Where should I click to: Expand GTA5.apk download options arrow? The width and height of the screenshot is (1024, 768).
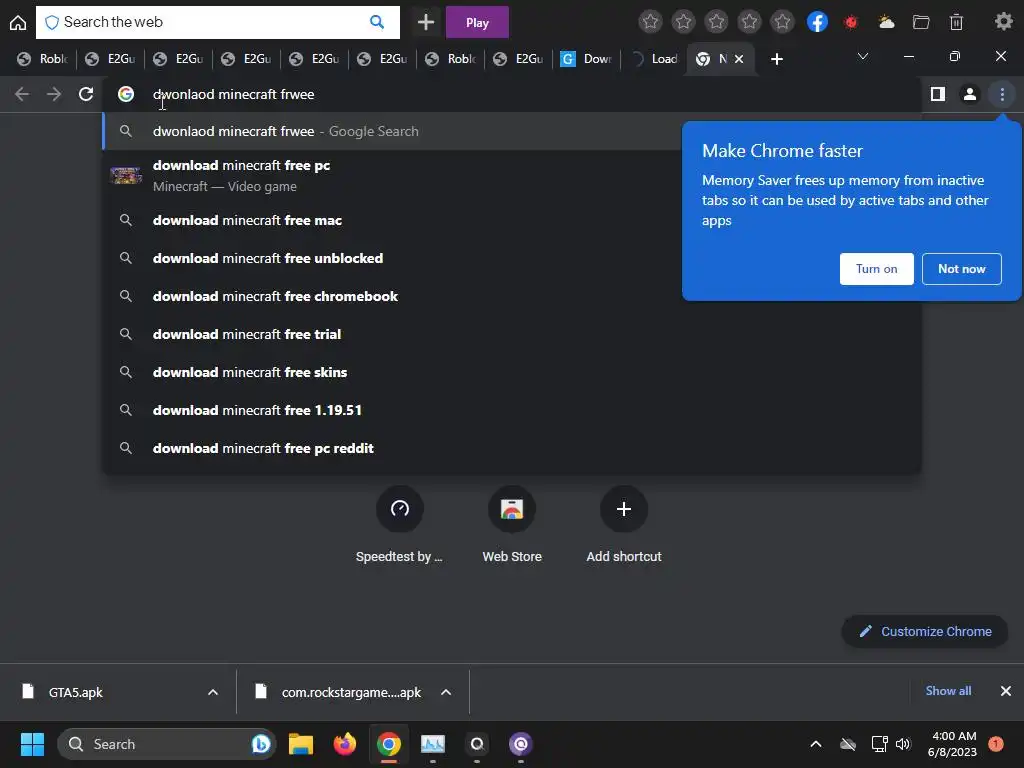click(213, 692)
